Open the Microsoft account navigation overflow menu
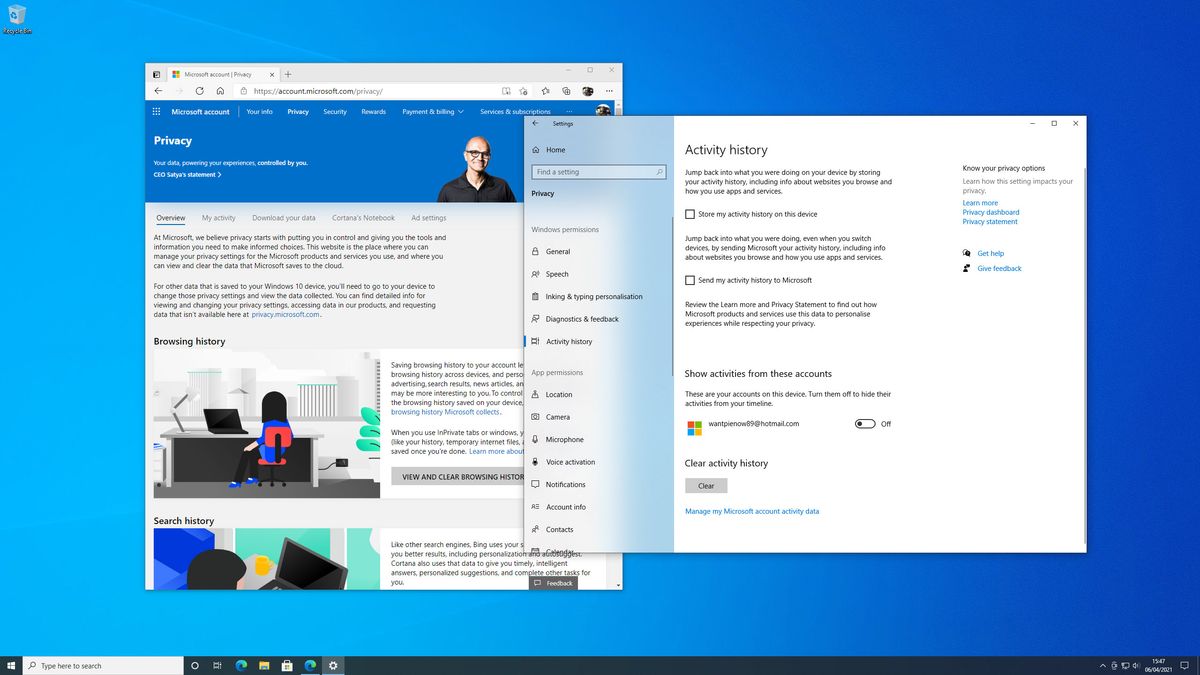The height and width of the screenshot is (675, 1200). coord(568,111)
